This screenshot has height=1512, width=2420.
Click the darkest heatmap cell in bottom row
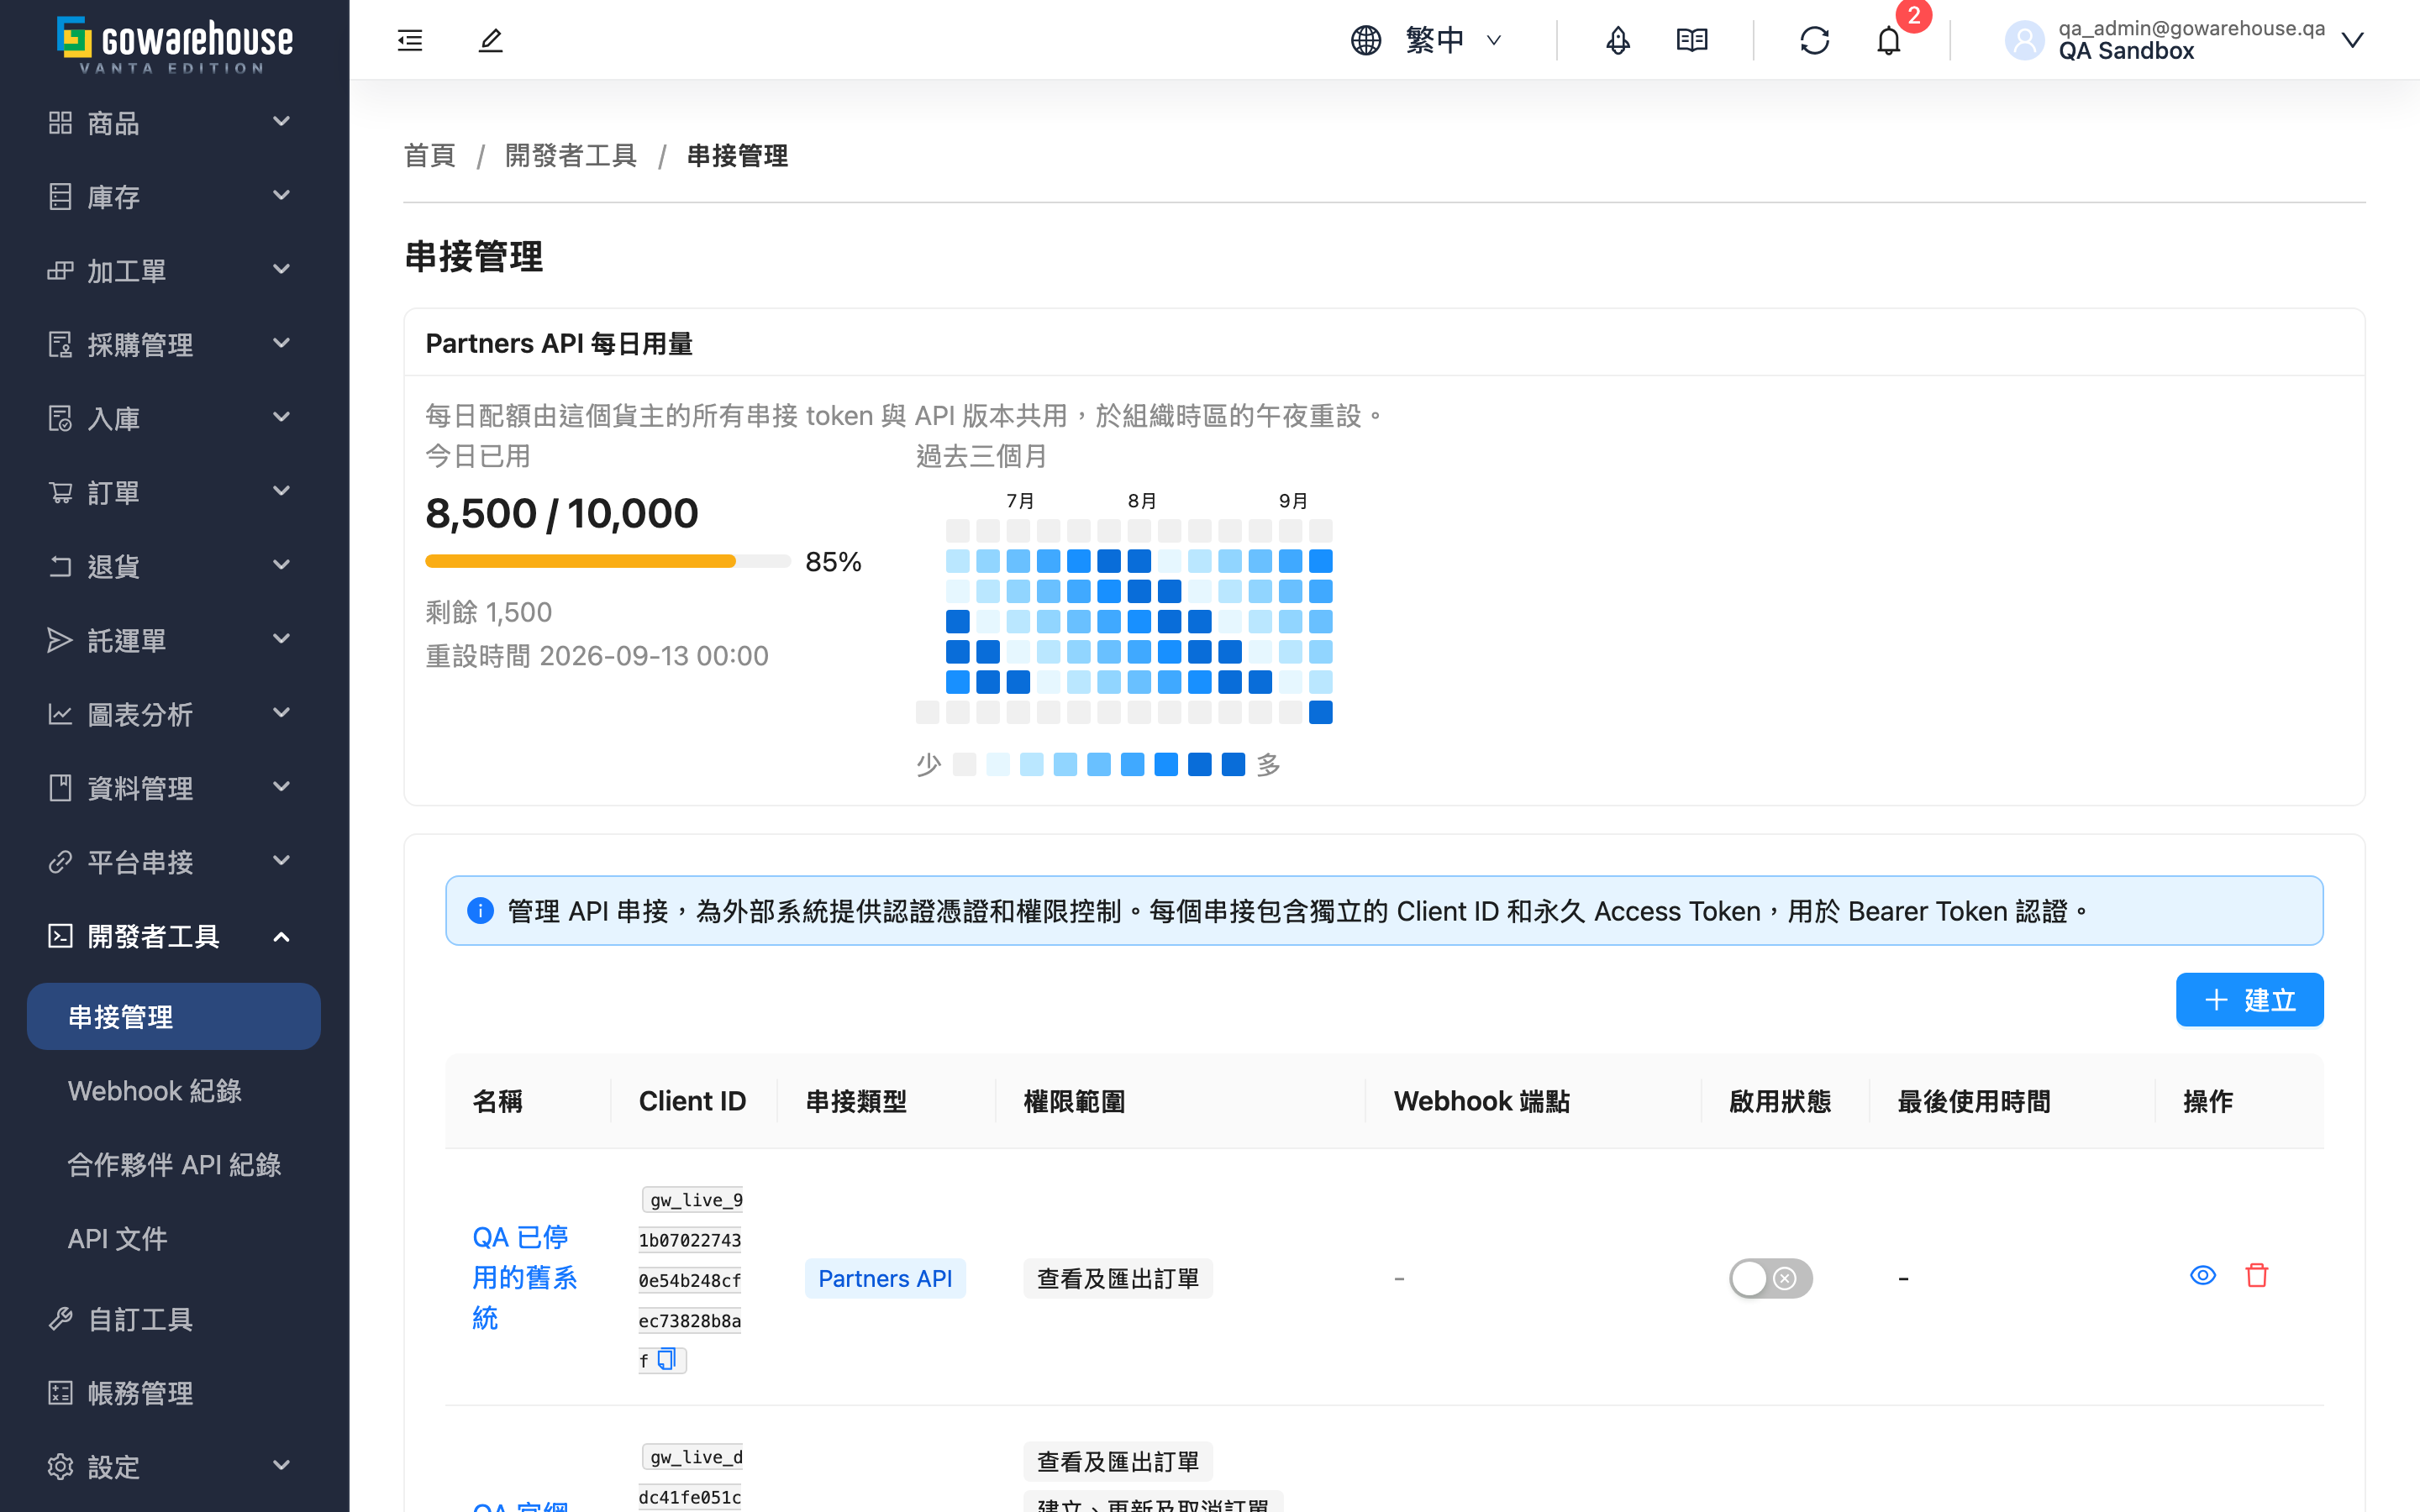click(1320, 712)
